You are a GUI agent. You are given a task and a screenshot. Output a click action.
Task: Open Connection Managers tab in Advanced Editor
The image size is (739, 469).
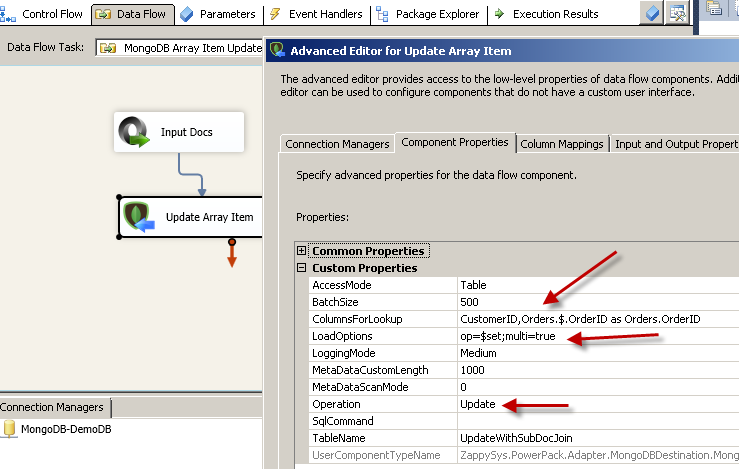337,144
